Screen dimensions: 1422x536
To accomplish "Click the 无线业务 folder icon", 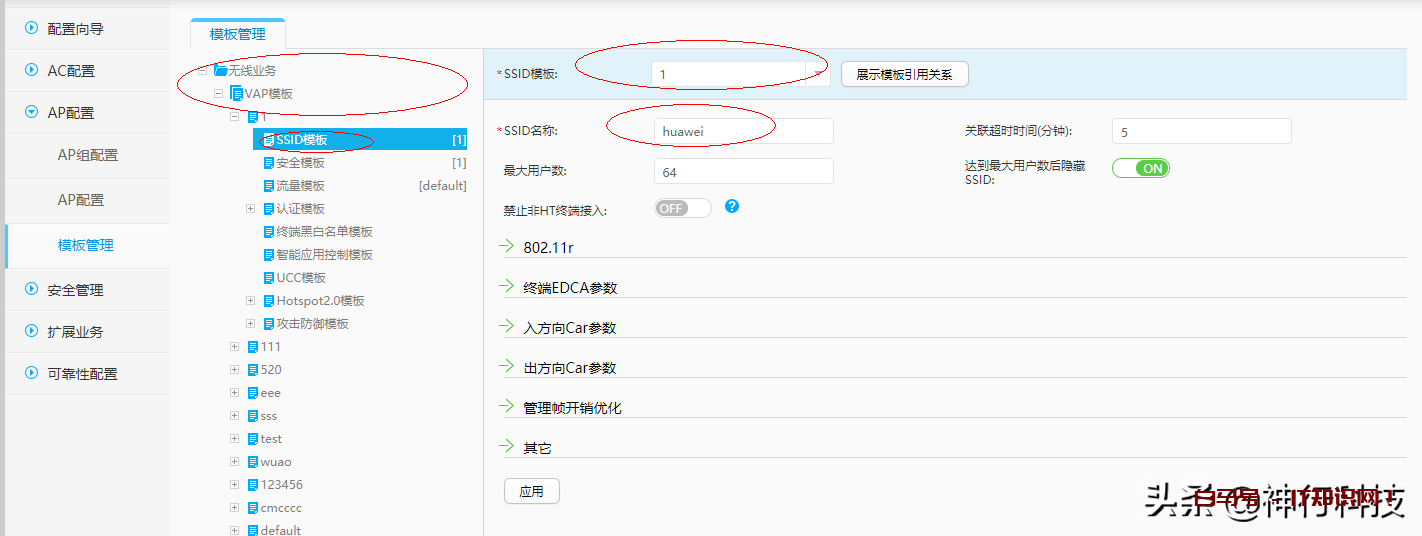I will point(220,71).
